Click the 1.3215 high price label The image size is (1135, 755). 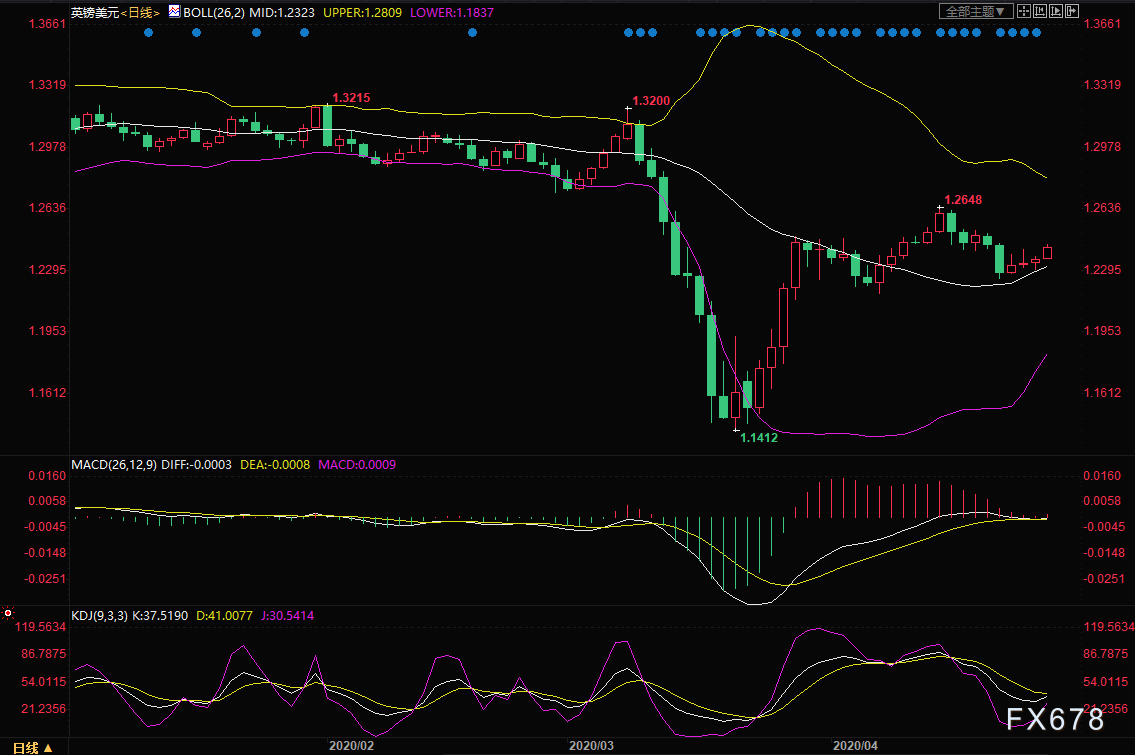click(x=351, y=98)
